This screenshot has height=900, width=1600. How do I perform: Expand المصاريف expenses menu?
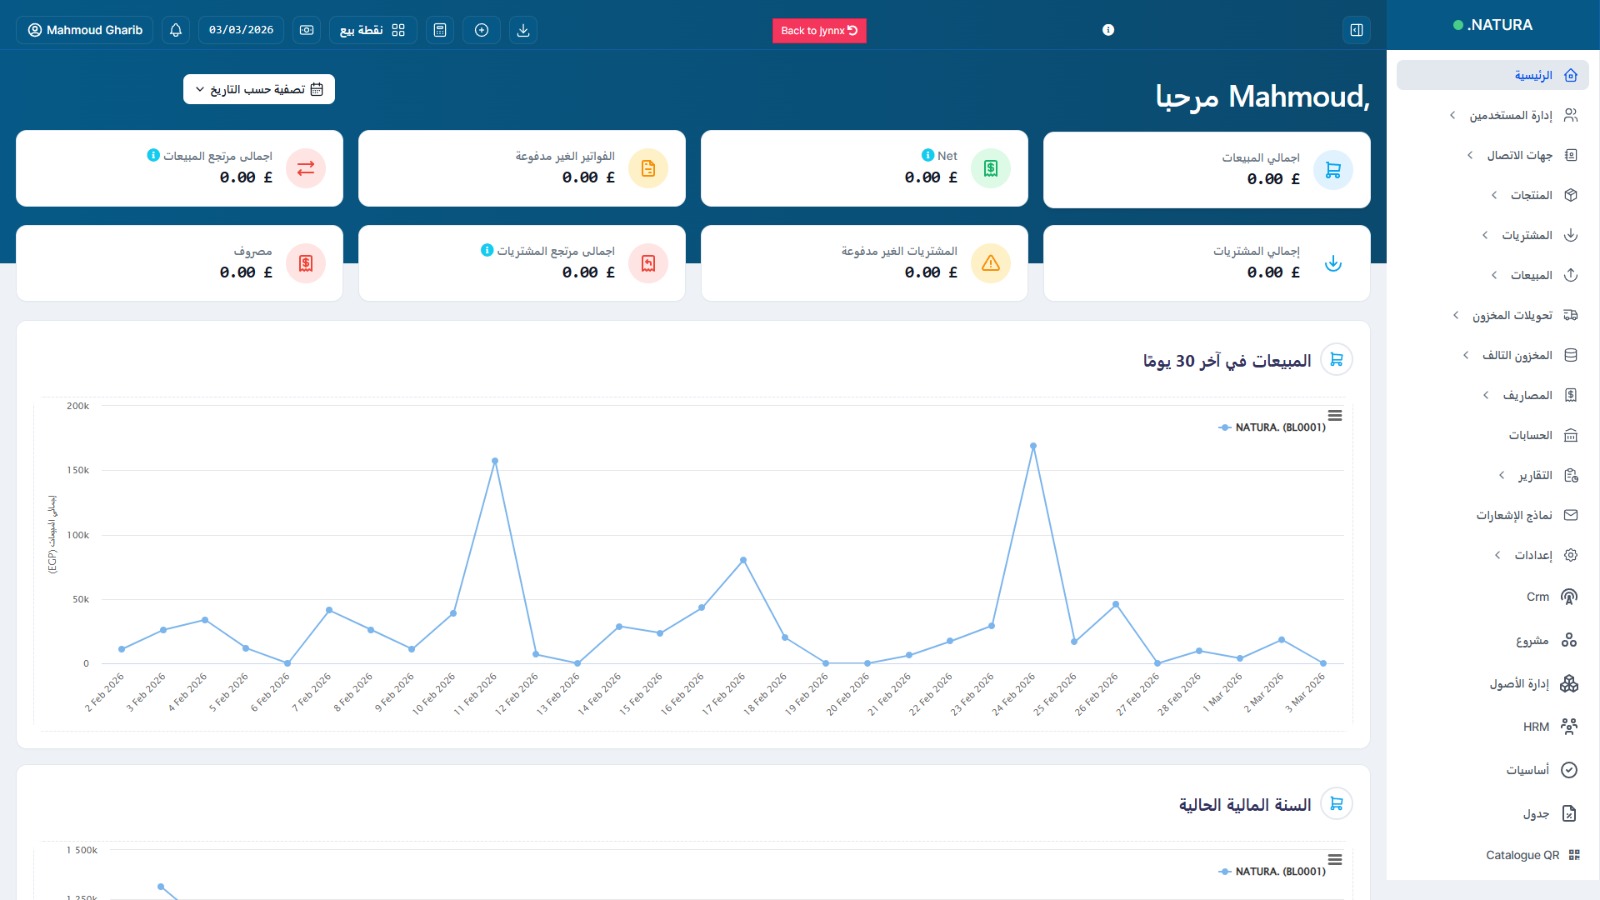coord(1492,395)
